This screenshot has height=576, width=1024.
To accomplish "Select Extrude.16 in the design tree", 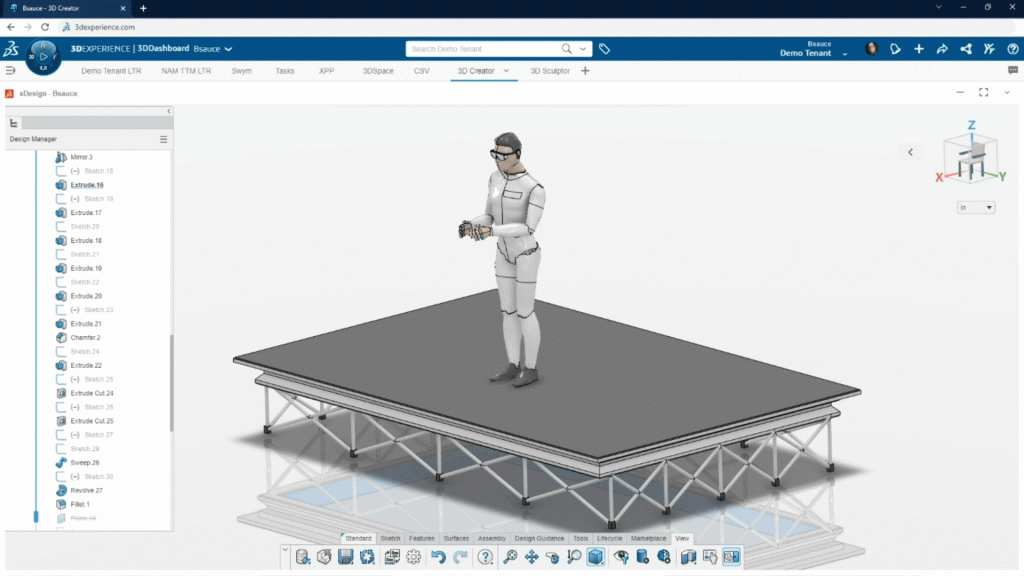I will [x=86, y=185].
